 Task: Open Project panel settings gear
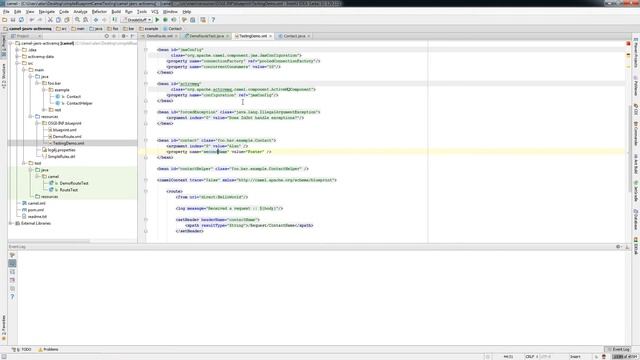(x=124, y=36)
